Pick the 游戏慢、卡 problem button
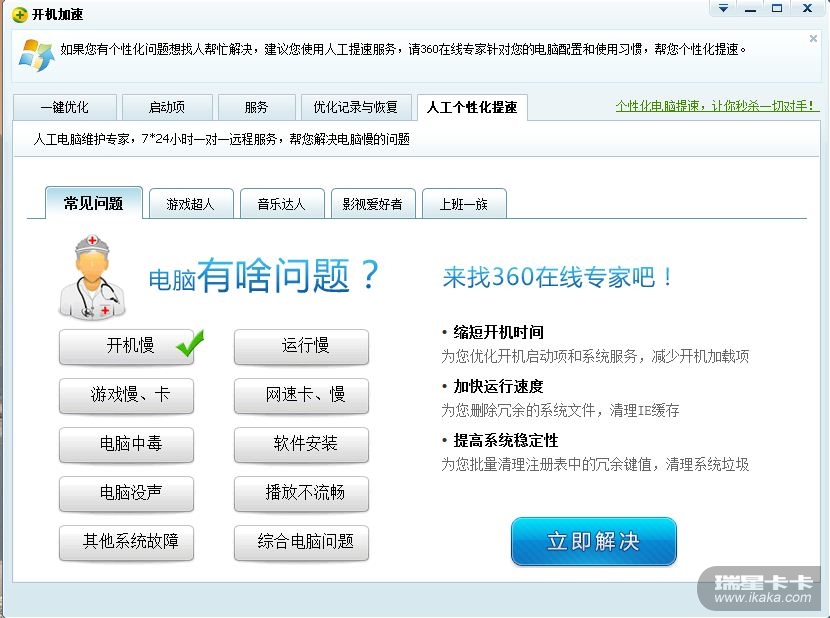 coord(127,396)
